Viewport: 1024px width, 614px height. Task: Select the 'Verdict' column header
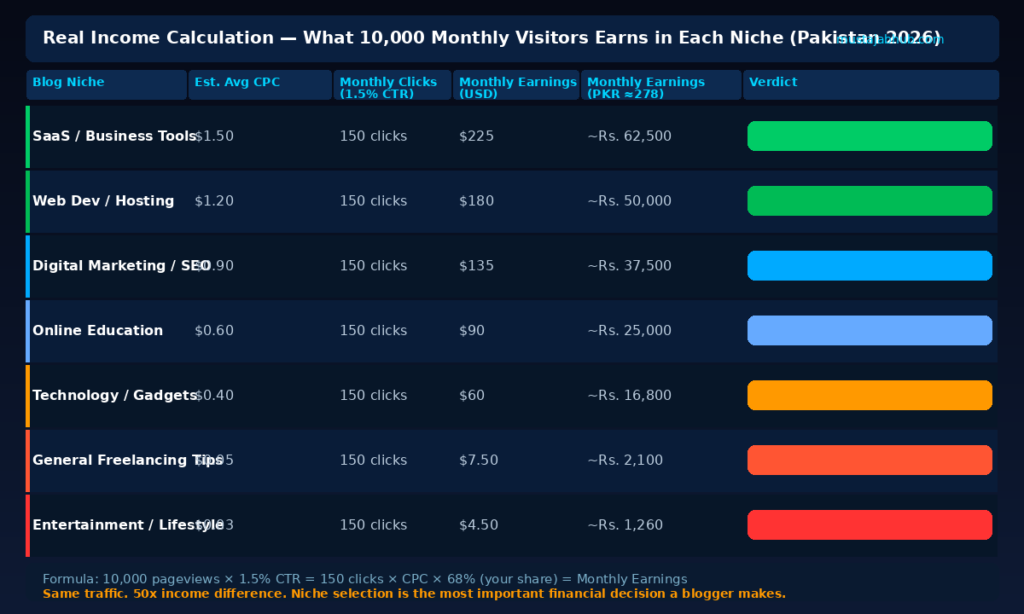point(871,84)
